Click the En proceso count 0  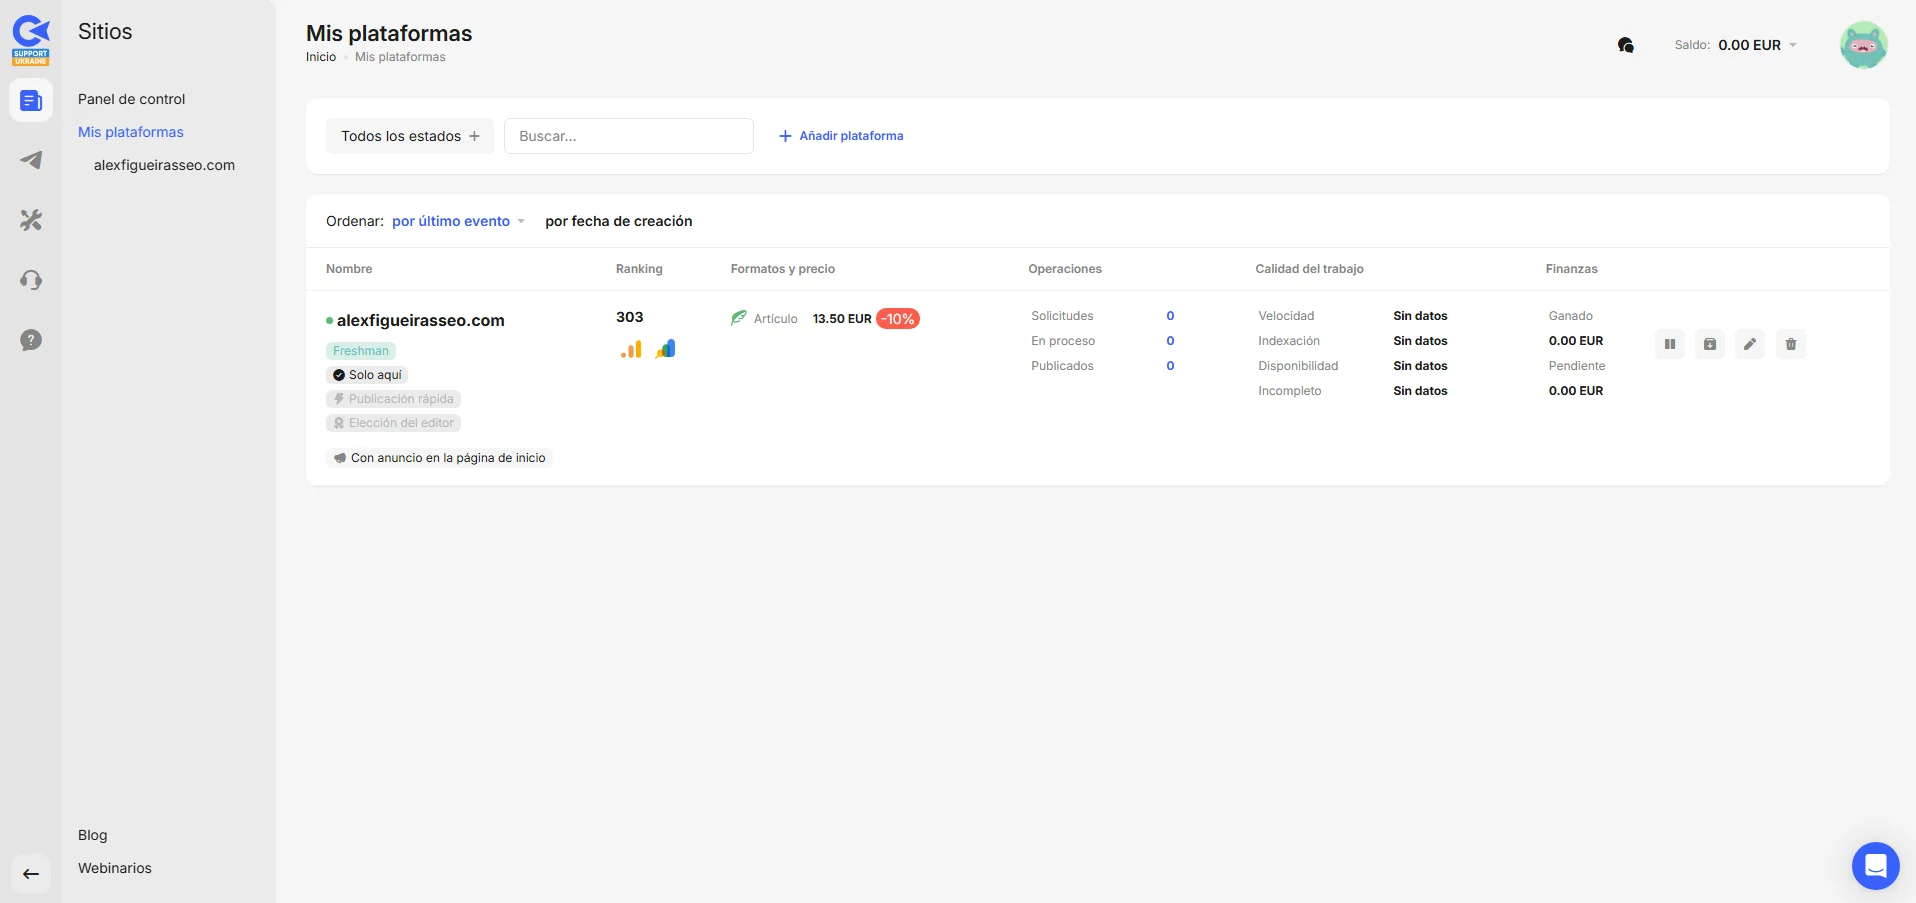pos(1170,341)
